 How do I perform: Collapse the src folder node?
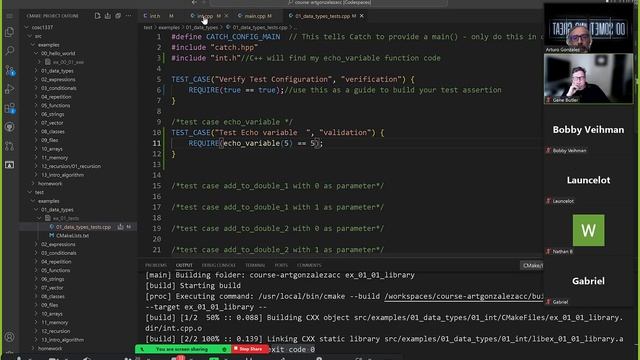point(30,36)
